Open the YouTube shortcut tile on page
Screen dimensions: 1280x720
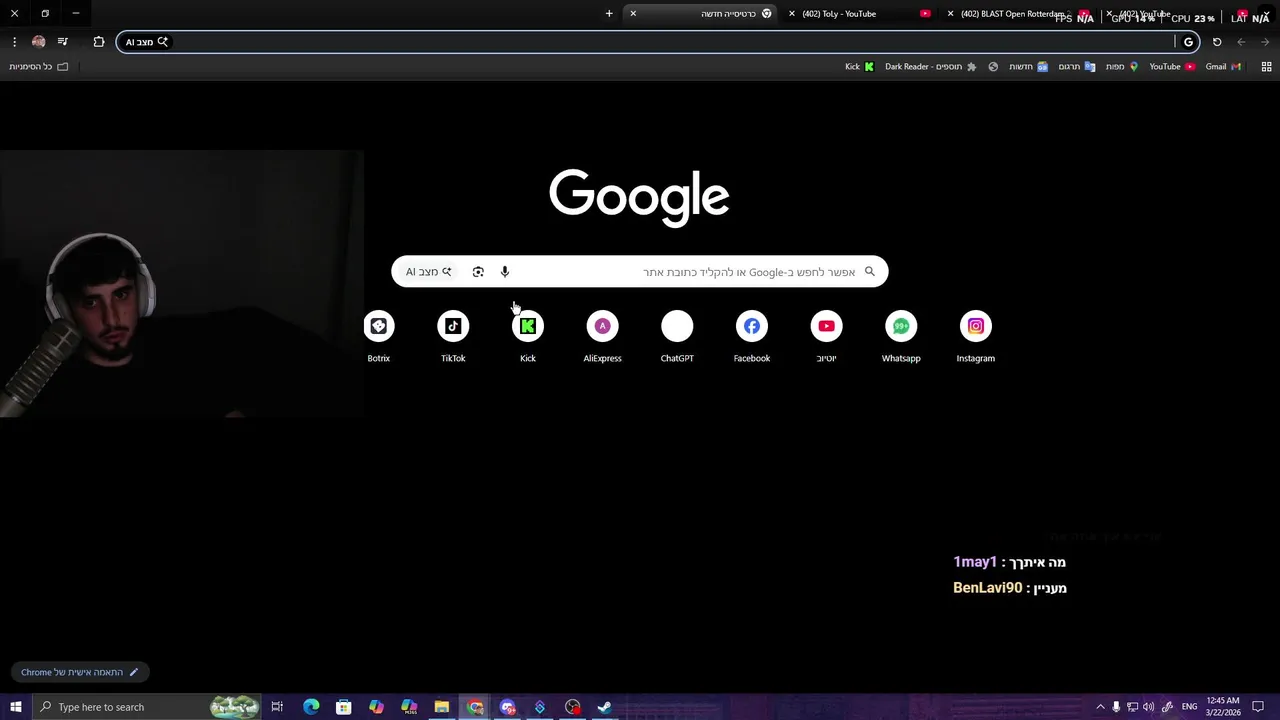point(826,337)
